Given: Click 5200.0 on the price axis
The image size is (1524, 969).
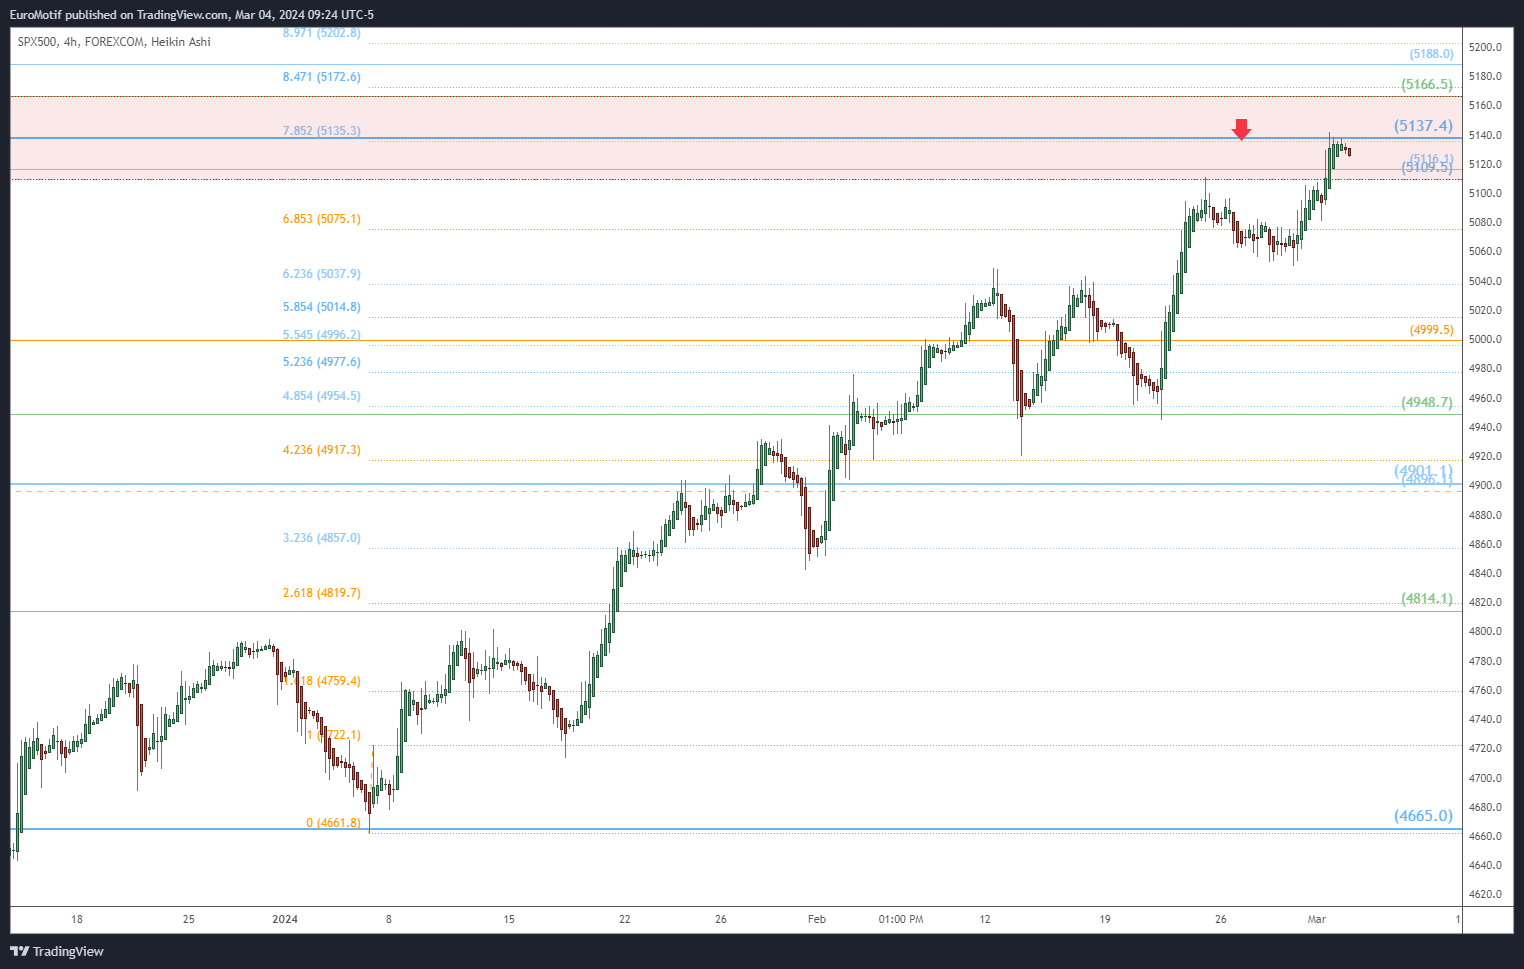Looking at the screenshot, I should click(1485, 47).
